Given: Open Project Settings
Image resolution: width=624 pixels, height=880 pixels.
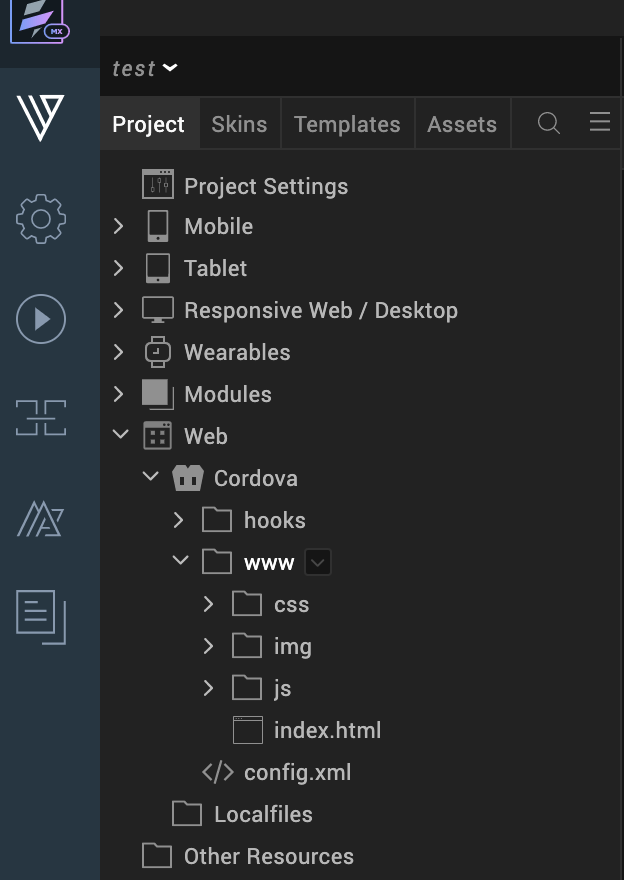Looking at the screenshot, I should tap(265, 186).
